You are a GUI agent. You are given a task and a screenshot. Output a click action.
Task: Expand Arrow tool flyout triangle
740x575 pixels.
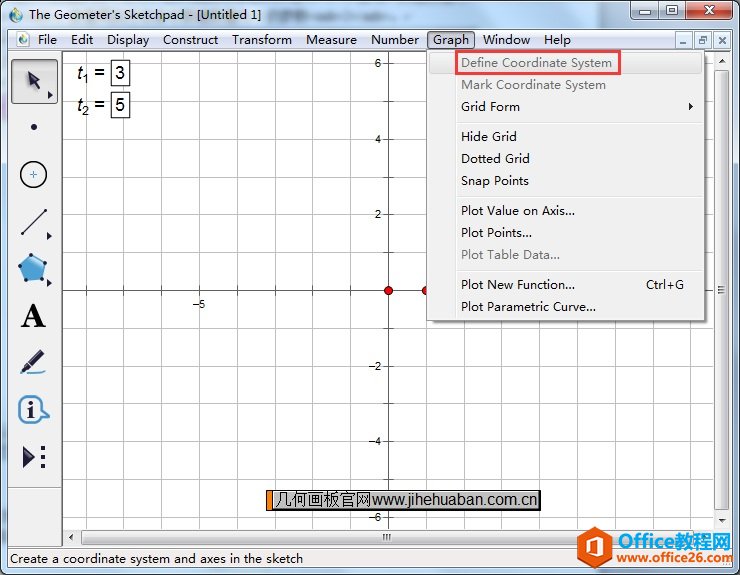[50, 95]
